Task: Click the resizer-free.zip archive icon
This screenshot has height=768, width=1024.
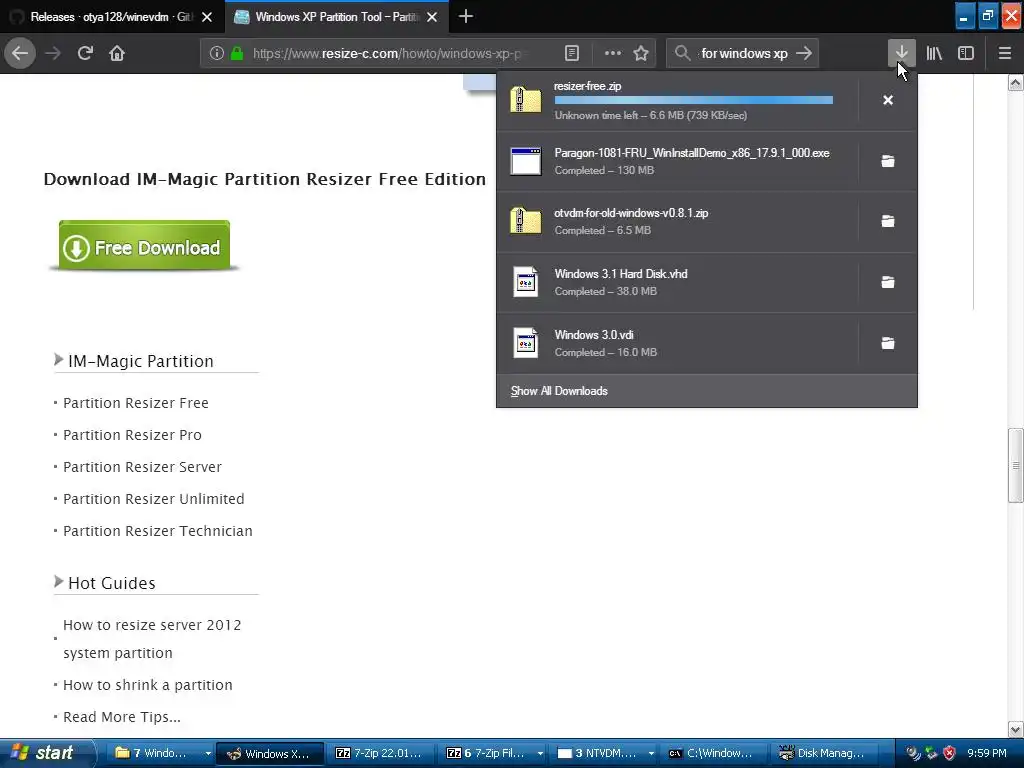Action: [x=526, y=100]
